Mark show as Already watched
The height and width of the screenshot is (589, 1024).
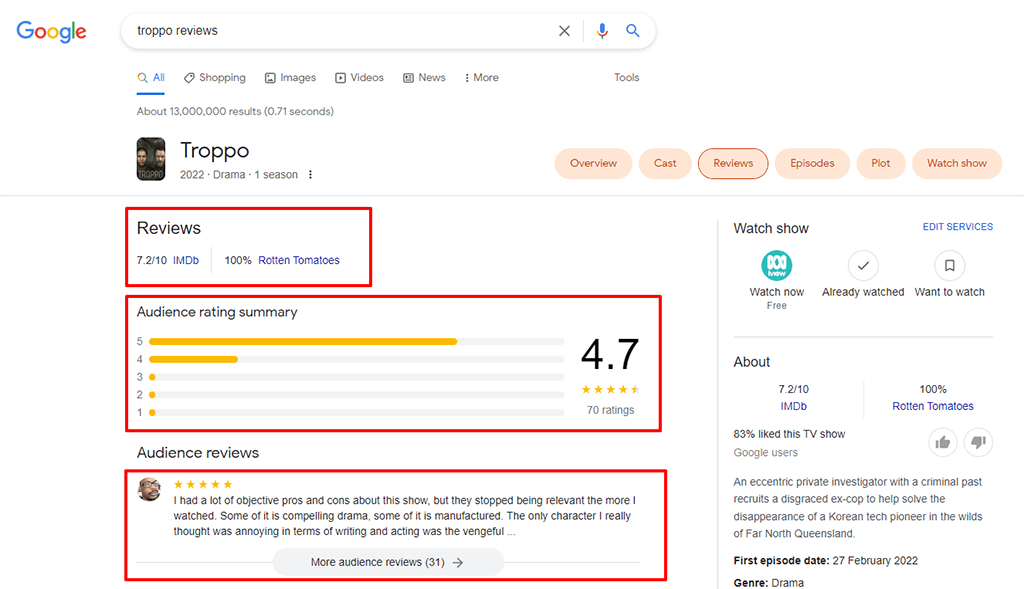(x=863, y=265)
